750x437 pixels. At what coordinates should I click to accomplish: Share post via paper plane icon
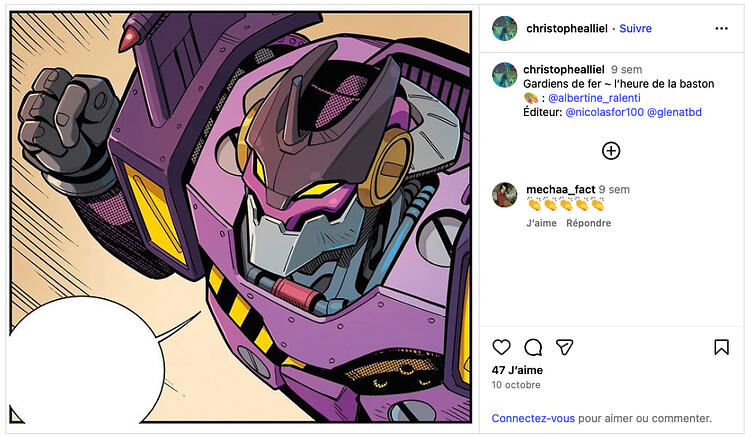click(564, 347)
